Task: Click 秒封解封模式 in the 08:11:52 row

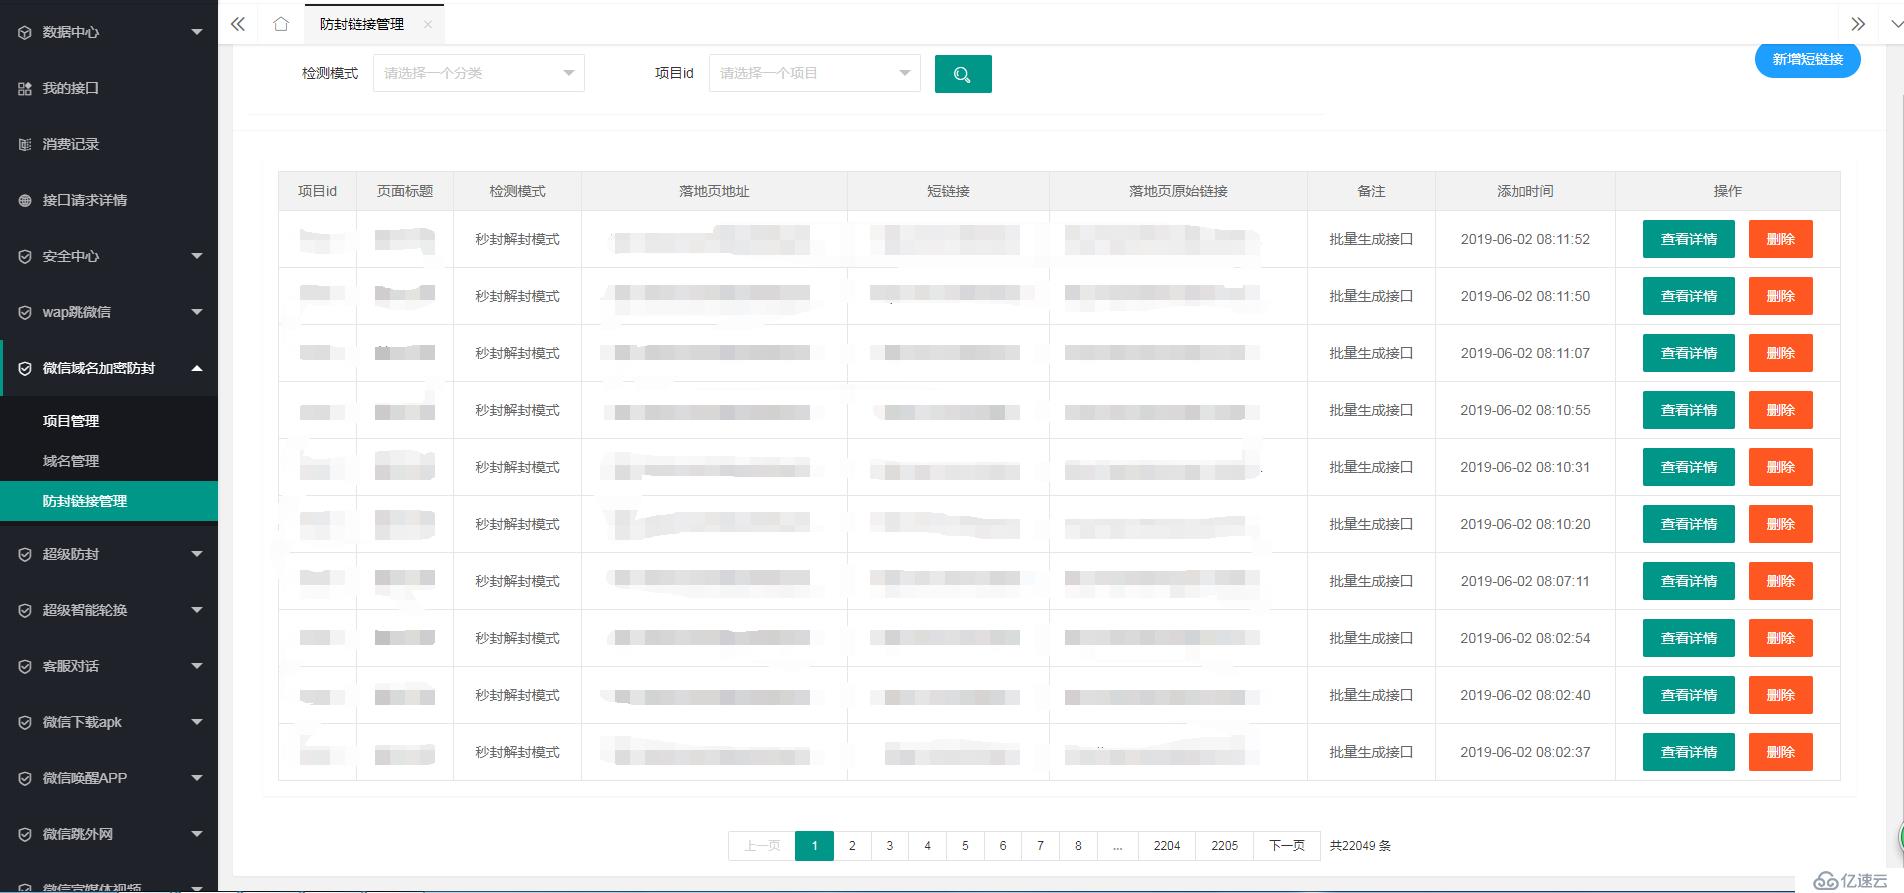Action: [517, 239]
